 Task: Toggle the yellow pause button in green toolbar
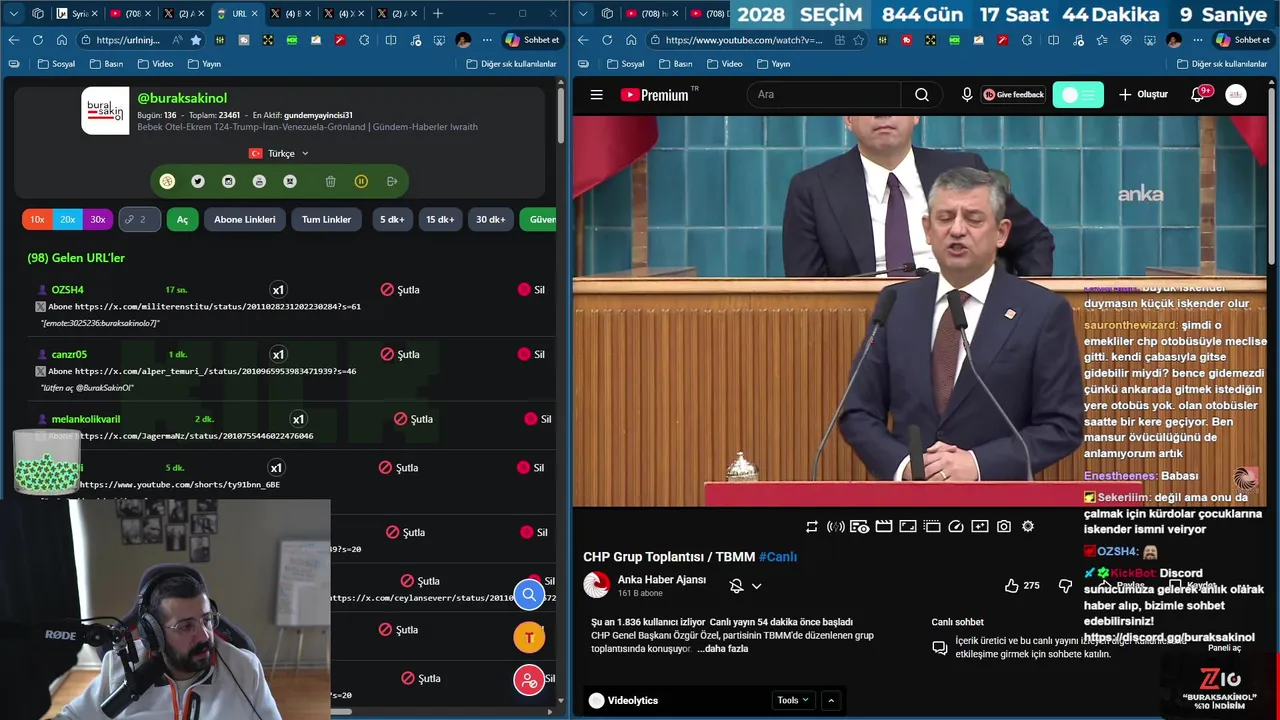[361, 181]
